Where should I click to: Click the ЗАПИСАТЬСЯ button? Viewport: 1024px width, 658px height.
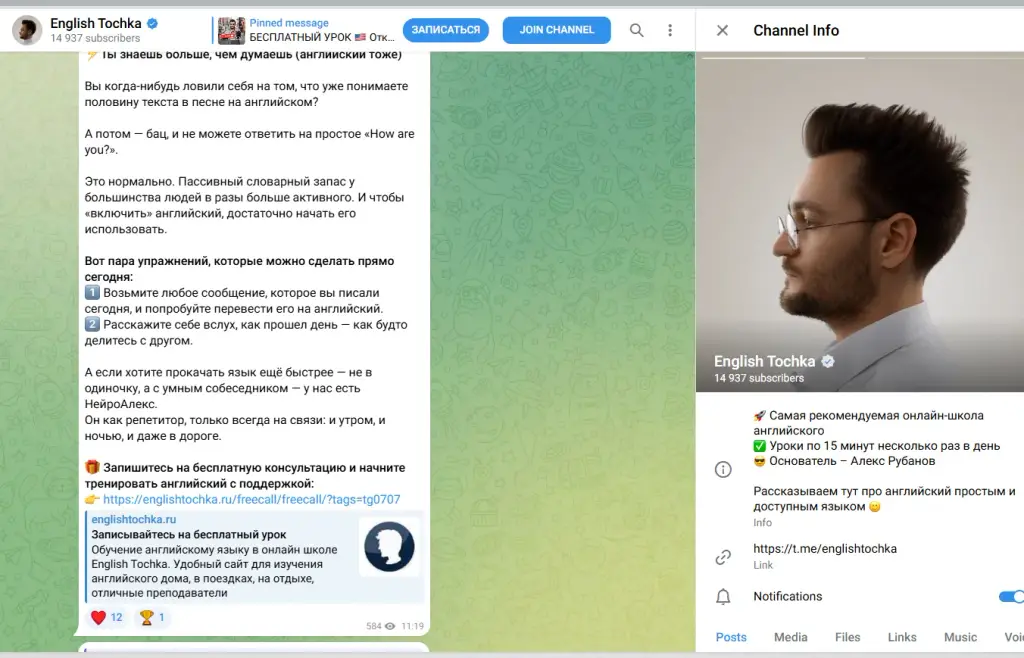[445, 30]
